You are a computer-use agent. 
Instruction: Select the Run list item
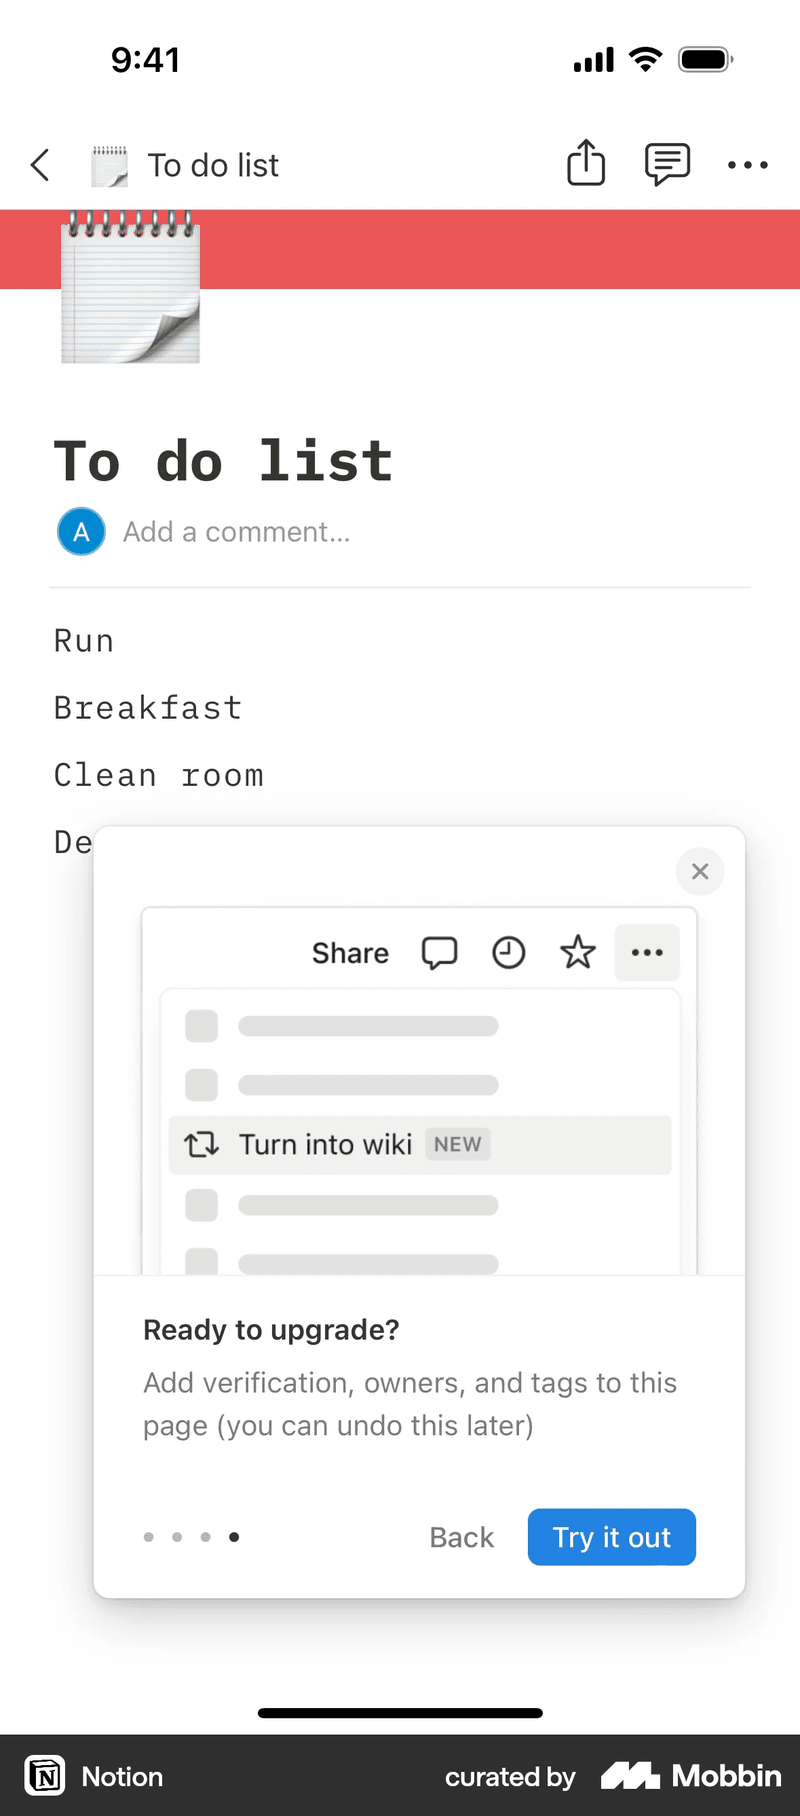tap(84, 640)
